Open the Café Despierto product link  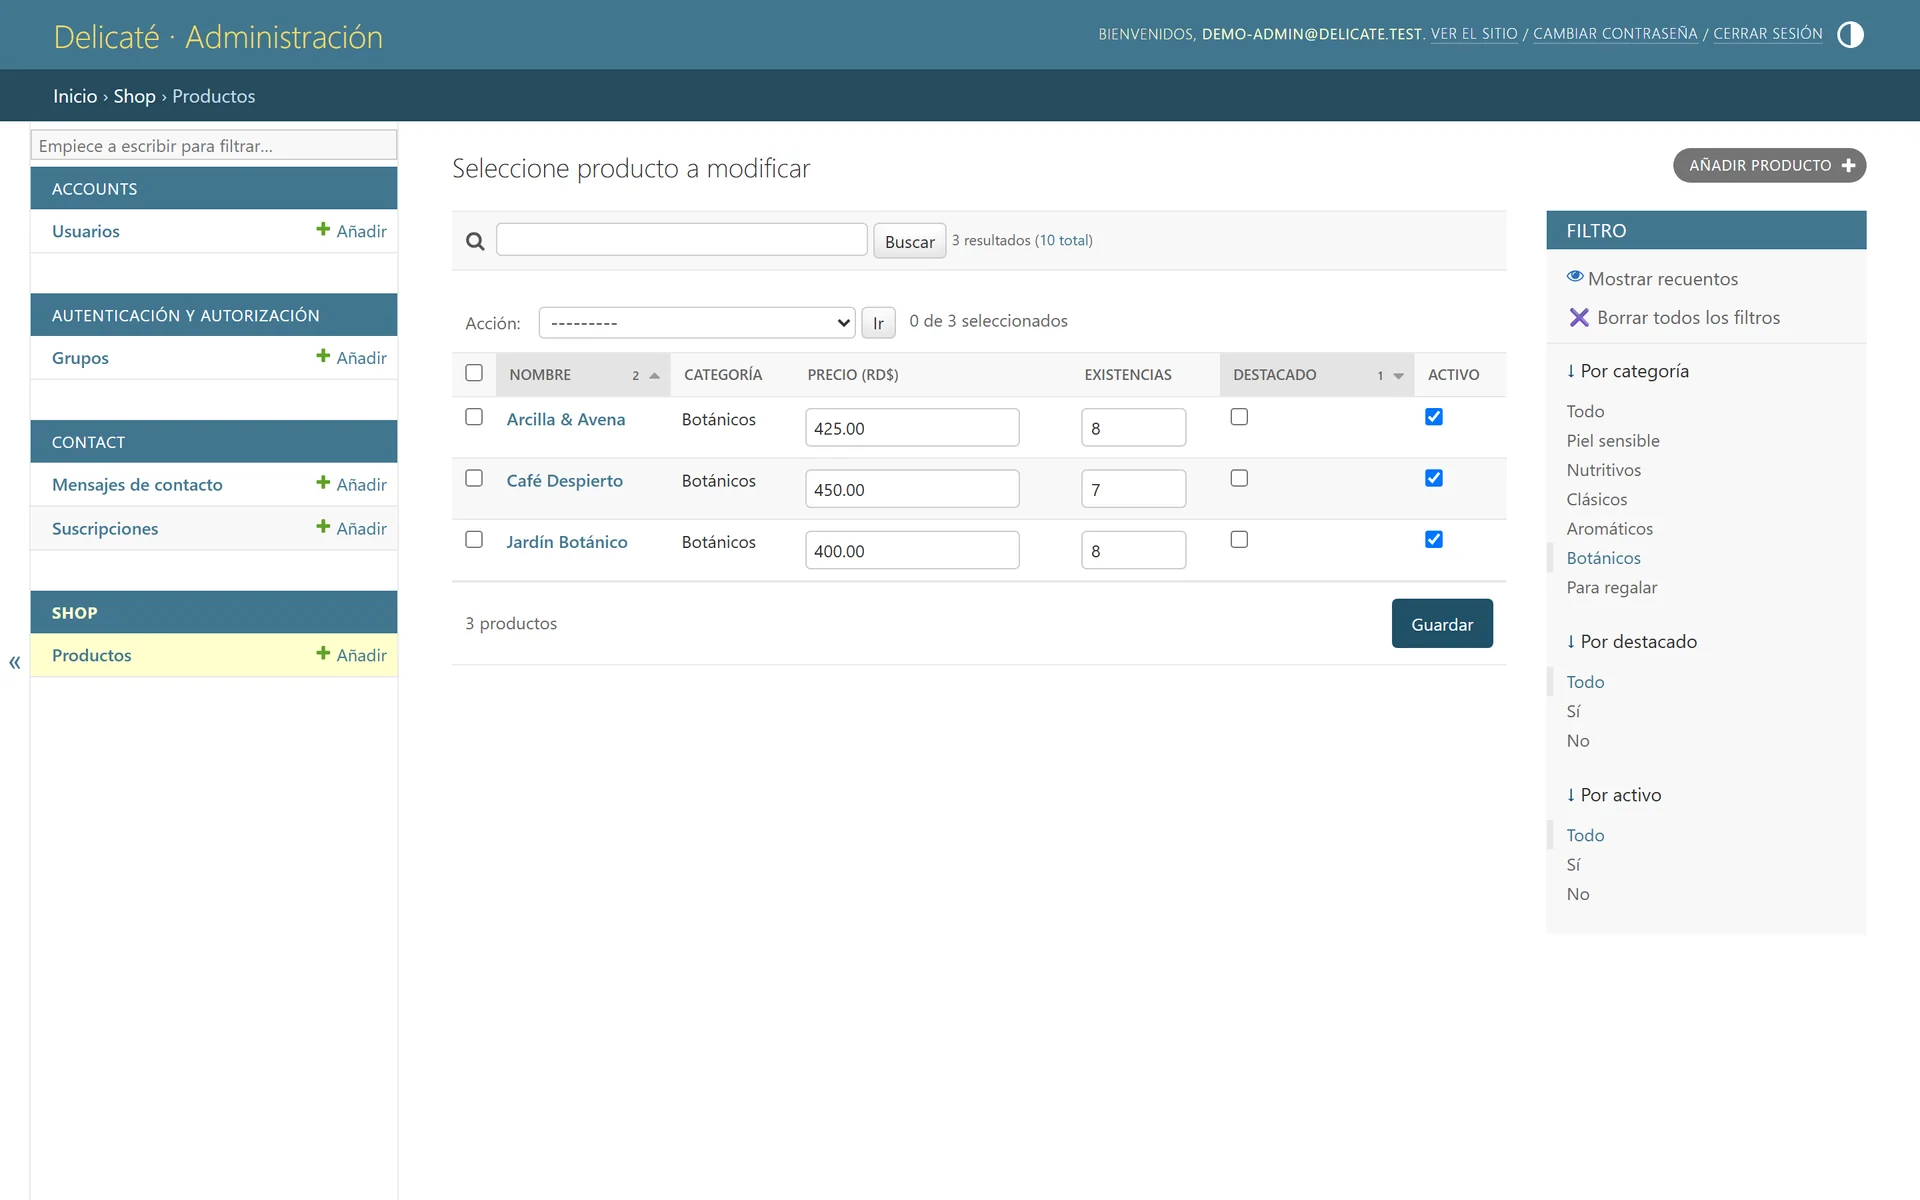(x=564, y=480)
